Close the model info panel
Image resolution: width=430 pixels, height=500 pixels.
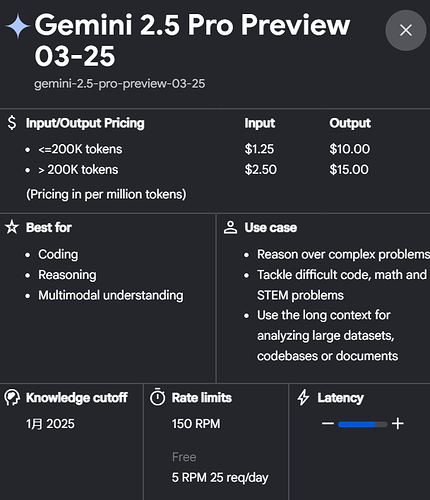pos(406,30)
